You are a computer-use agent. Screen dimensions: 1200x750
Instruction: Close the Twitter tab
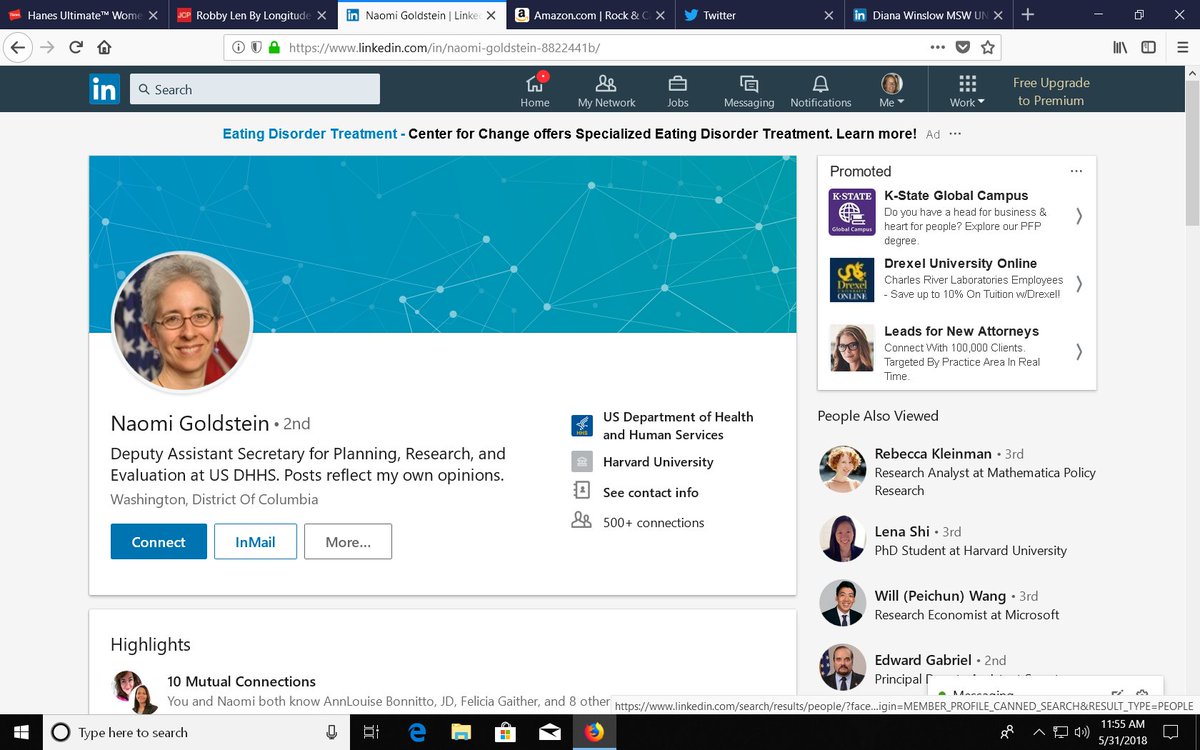(828, 15)
